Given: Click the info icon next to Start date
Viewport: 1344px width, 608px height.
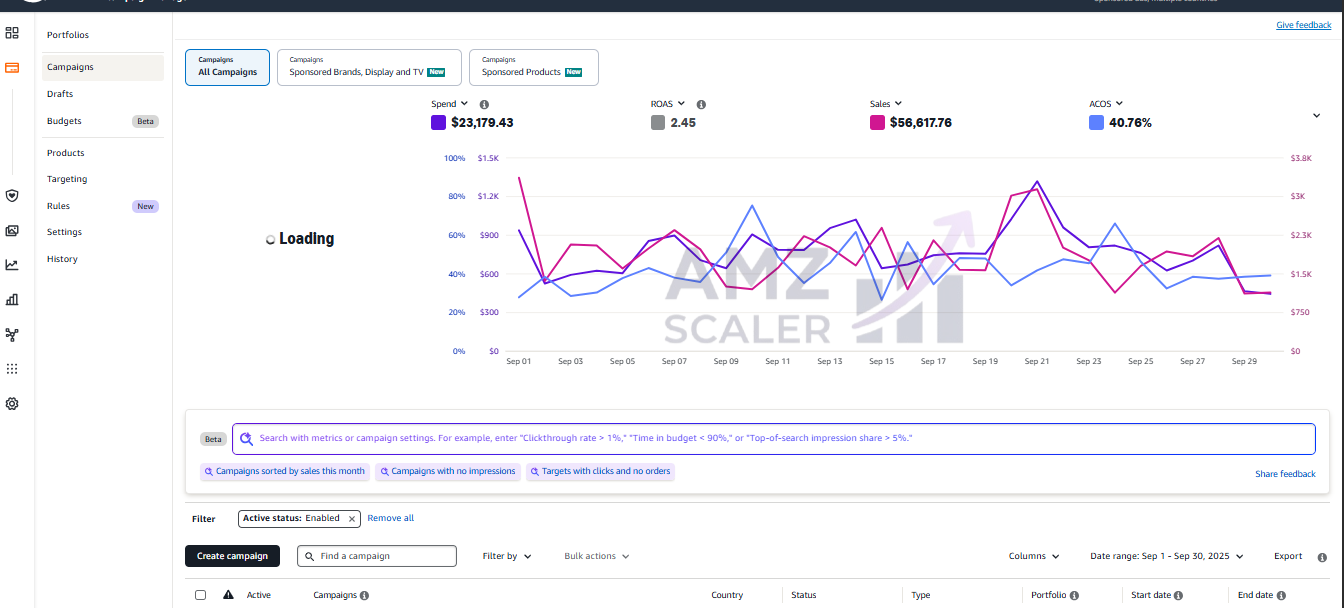Looking at the screenshot, I should click(x=1178, y=595).
